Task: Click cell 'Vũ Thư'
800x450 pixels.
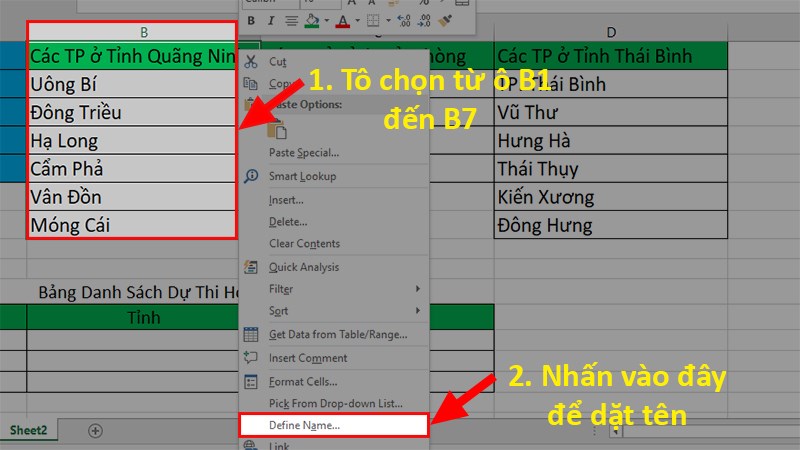Action: (x=611, y=112)
